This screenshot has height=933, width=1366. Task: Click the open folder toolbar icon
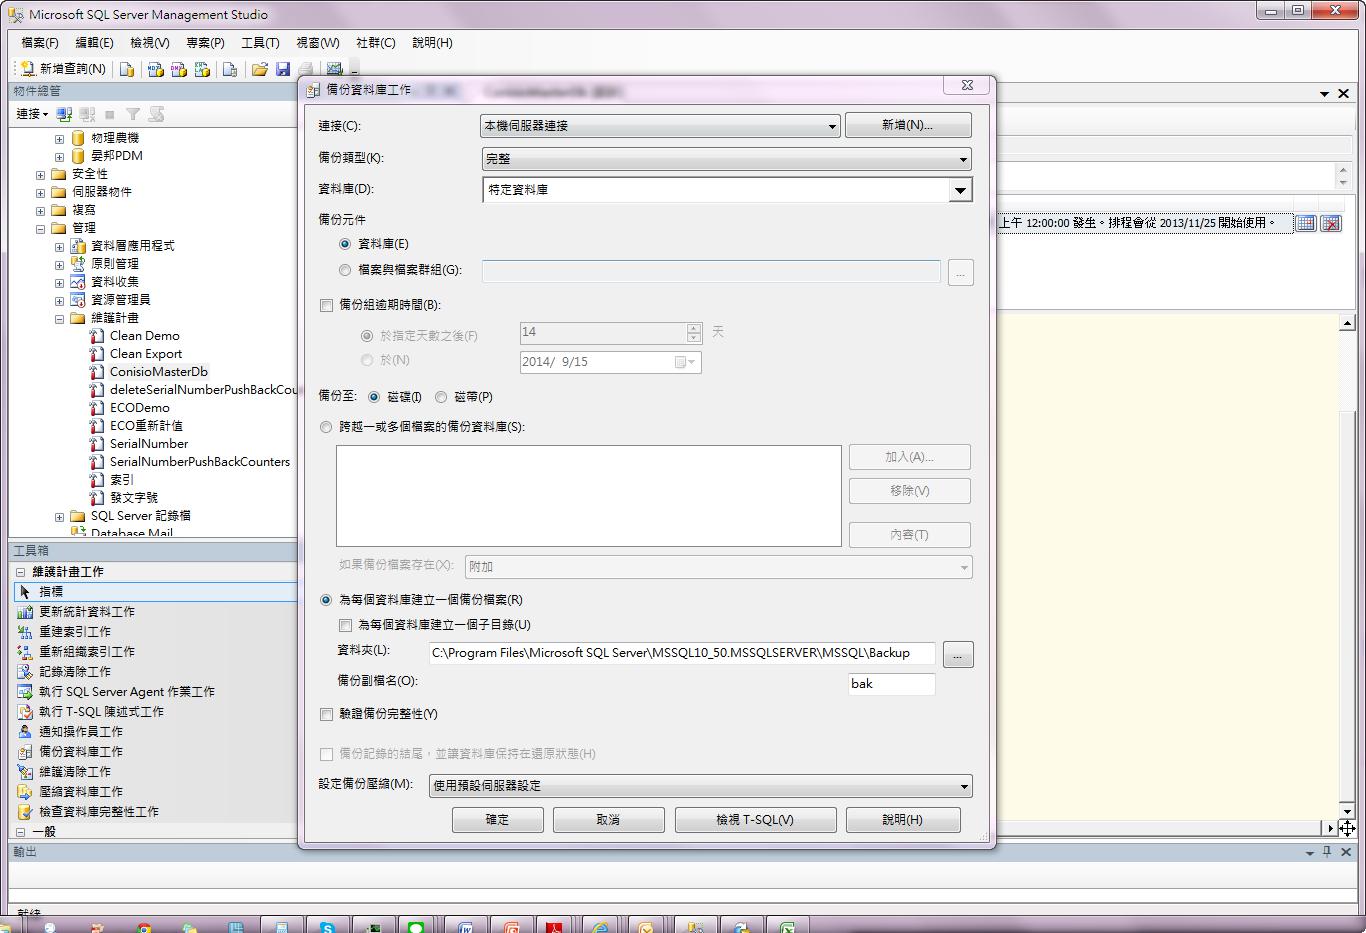coord(259,69)
